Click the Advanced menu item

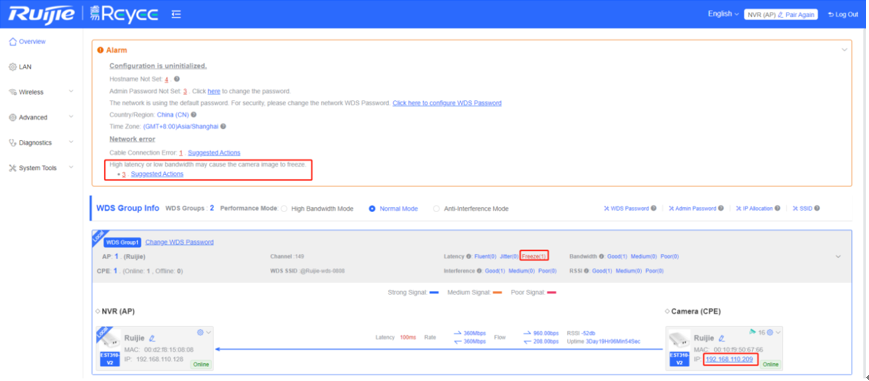click(33, 117)
